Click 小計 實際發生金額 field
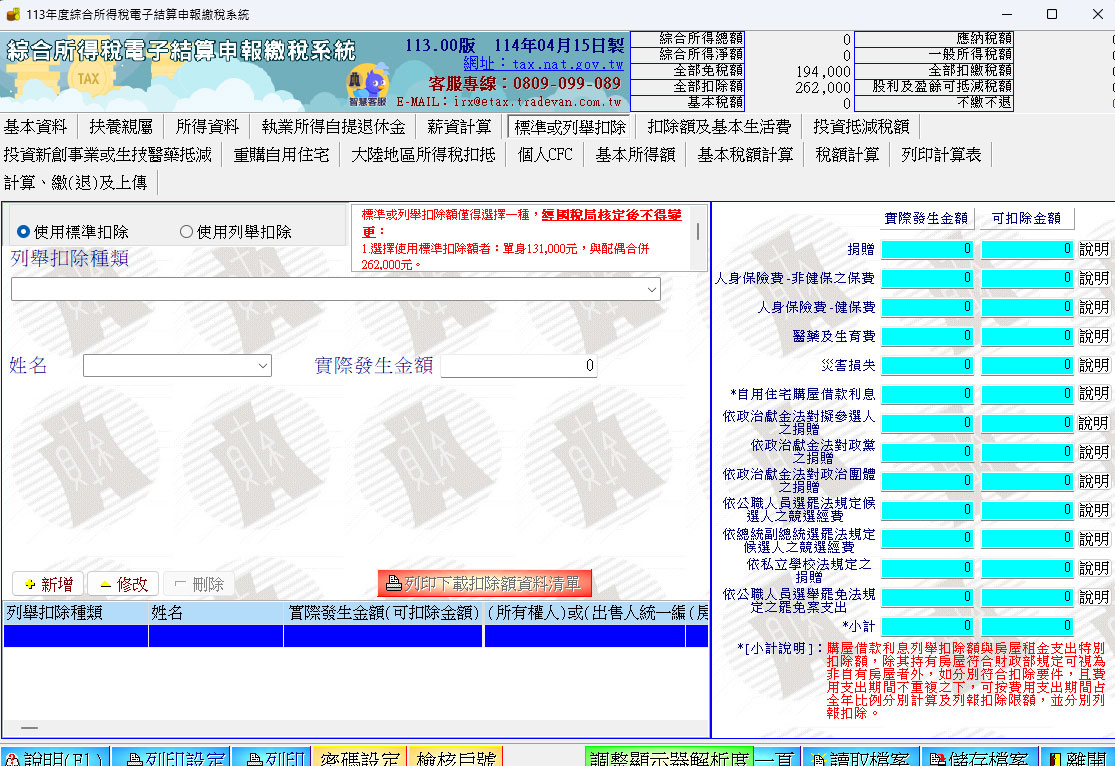 927,625
